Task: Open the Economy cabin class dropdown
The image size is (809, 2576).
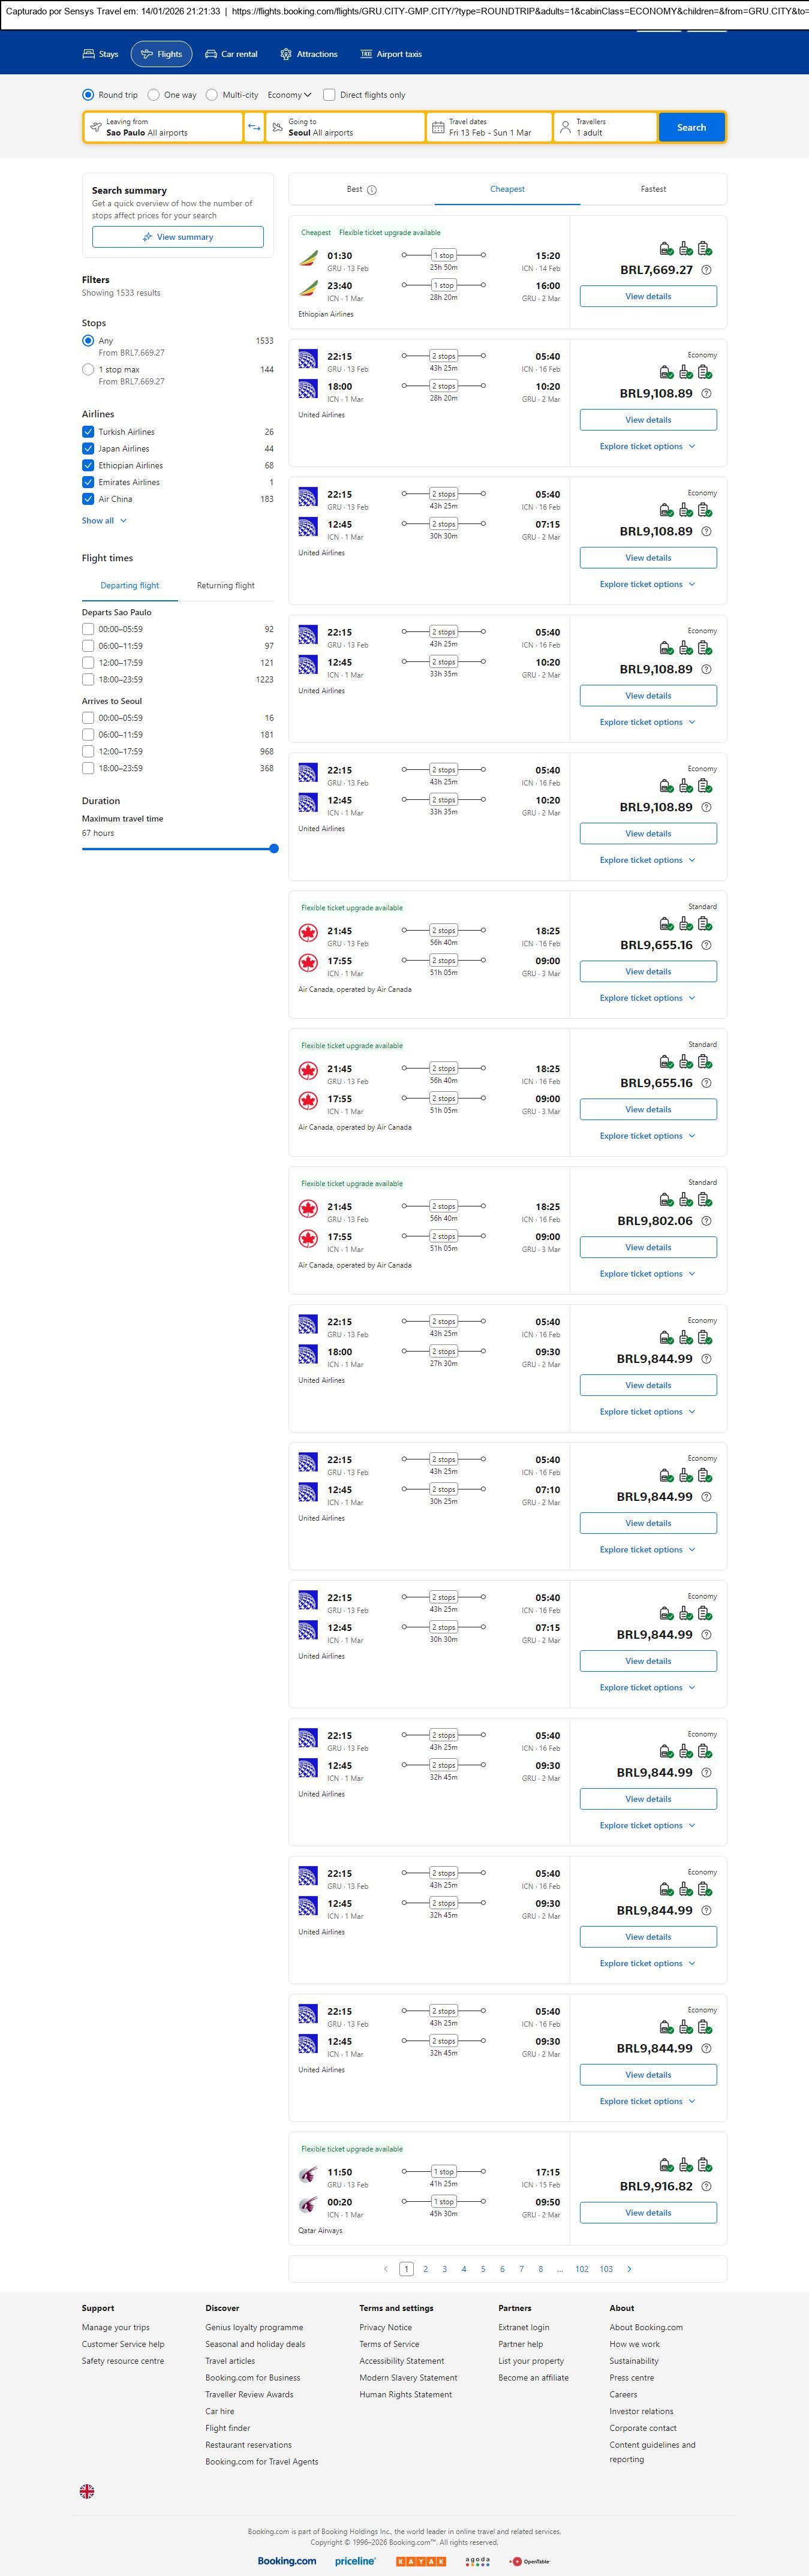Action: (289, 95)
